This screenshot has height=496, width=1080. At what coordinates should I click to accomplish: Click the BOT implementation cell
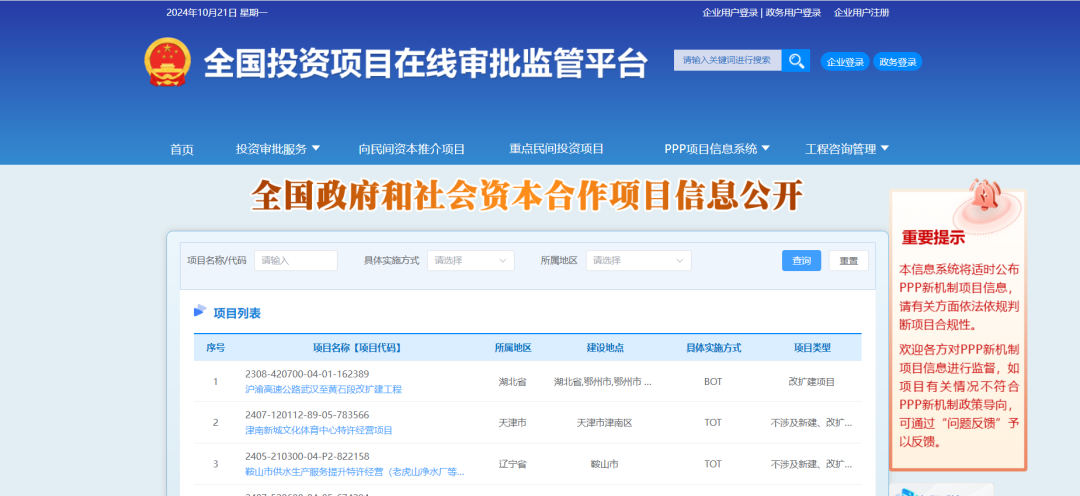tap(713, 382)
